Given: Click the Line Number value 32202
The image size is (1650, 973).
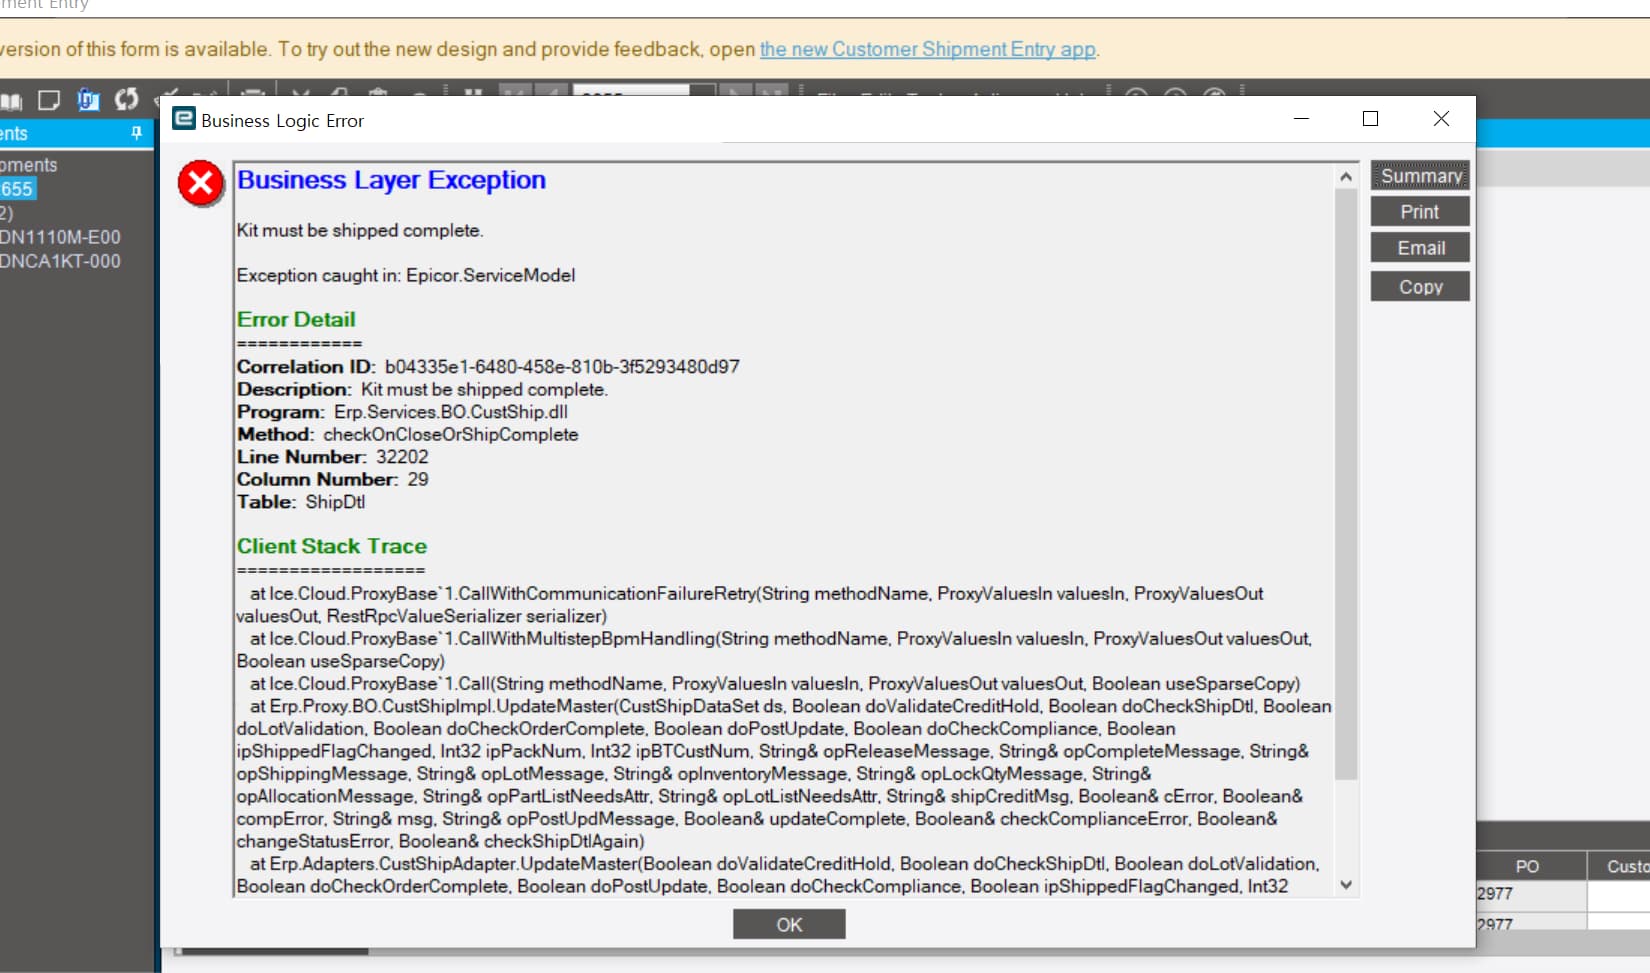Looking at the screenshot, I should coord(402,457).
